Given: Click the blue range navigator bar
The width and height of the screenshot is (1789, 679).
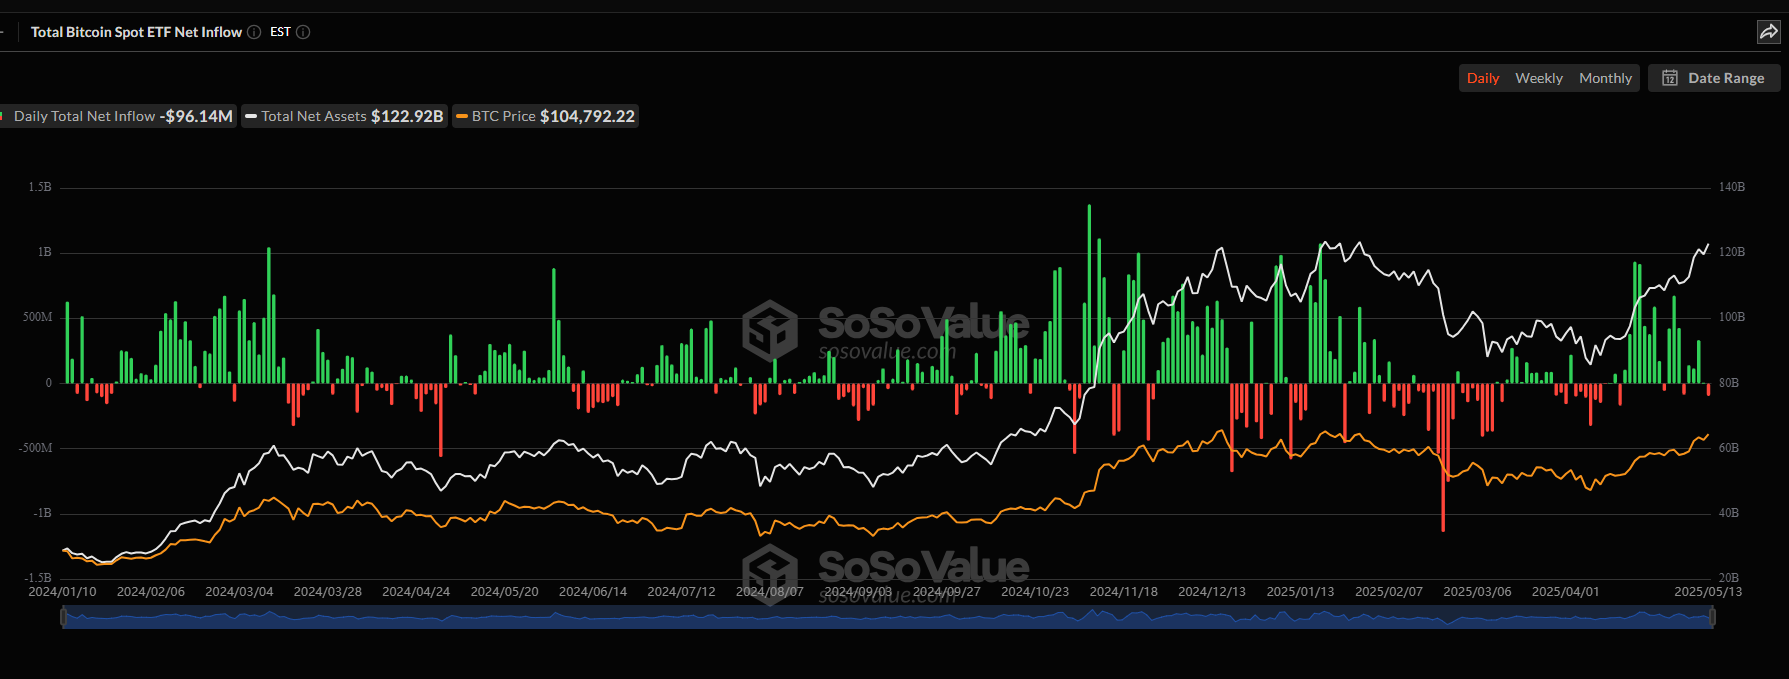Looking at the screenshot, I should 888,618.
